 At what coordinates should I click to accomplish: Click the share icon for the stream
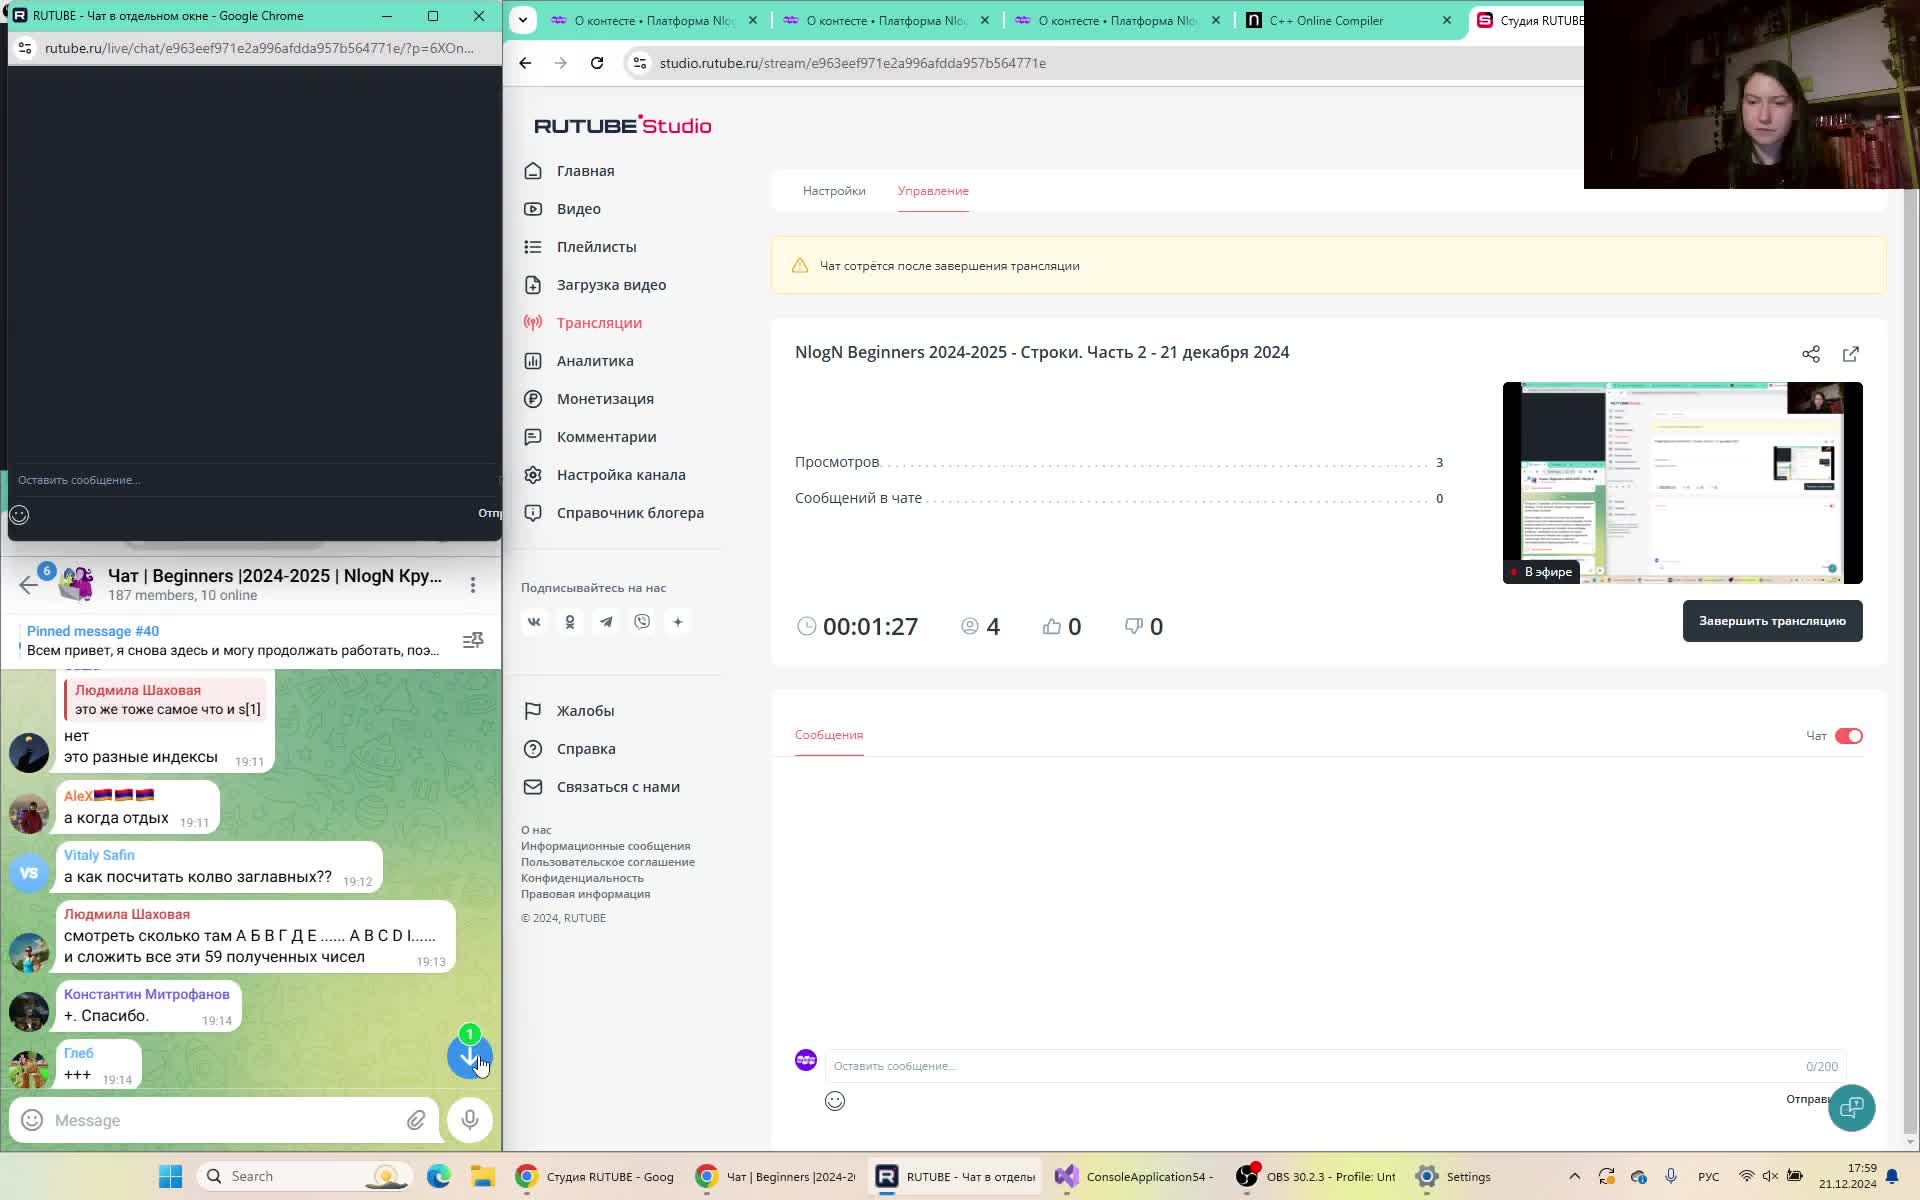coord(1810,354)
